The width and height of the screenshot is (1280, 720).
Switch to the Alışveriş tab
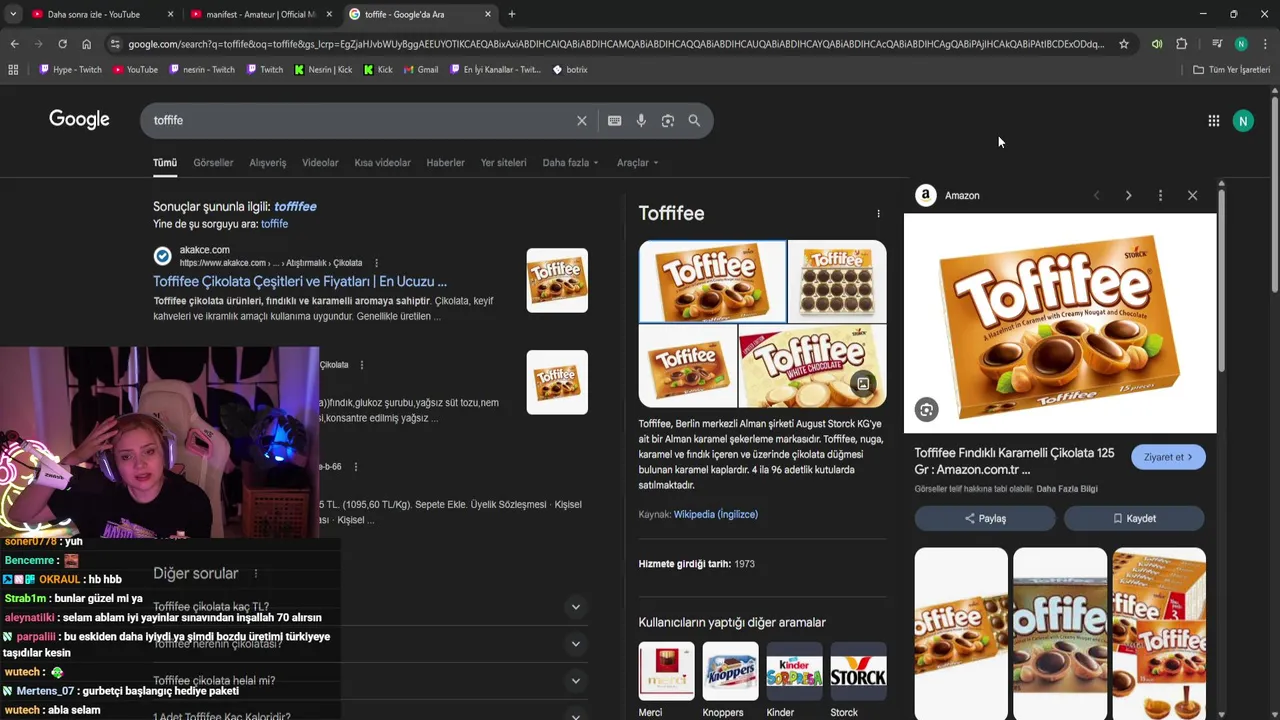tap(267, 163)
